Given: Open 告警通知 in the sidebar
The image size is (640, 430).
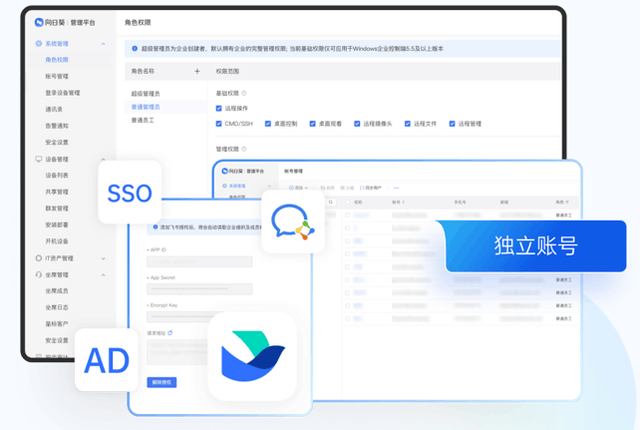Looking at the screenshot, I should (x=57, y=126).
